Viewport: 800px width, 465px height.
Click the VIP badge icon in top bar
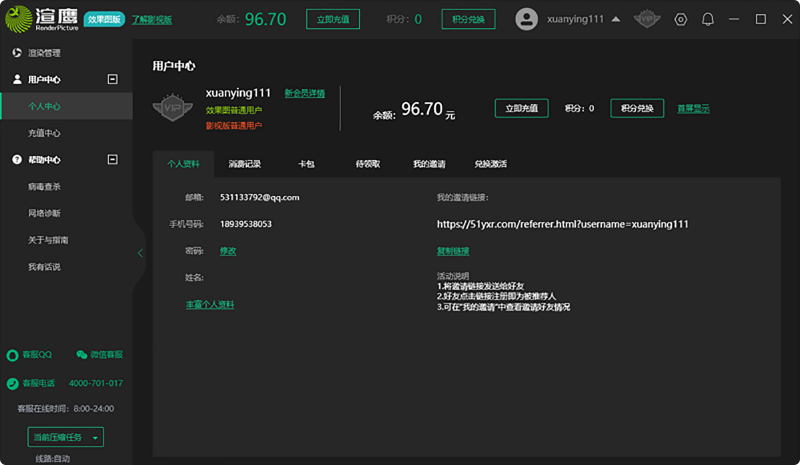coord(647,19)
